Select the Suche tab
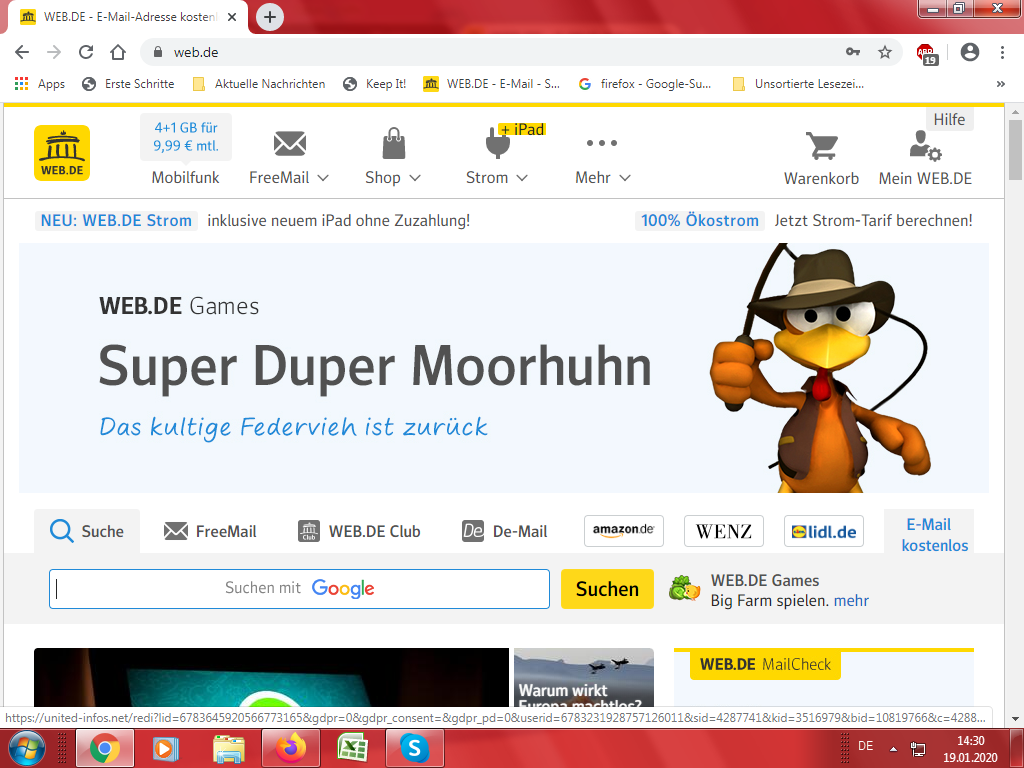The height and width of the screenshot is (768, 1024). pos(87,531)
